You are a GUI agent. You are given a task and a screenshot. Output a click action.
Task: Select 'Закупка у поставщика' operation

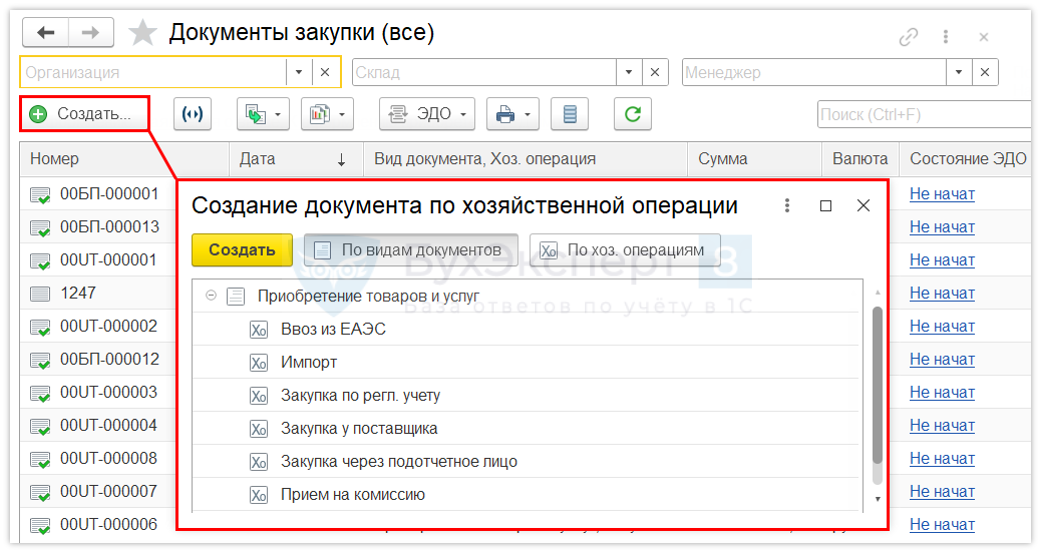(359, 428)
